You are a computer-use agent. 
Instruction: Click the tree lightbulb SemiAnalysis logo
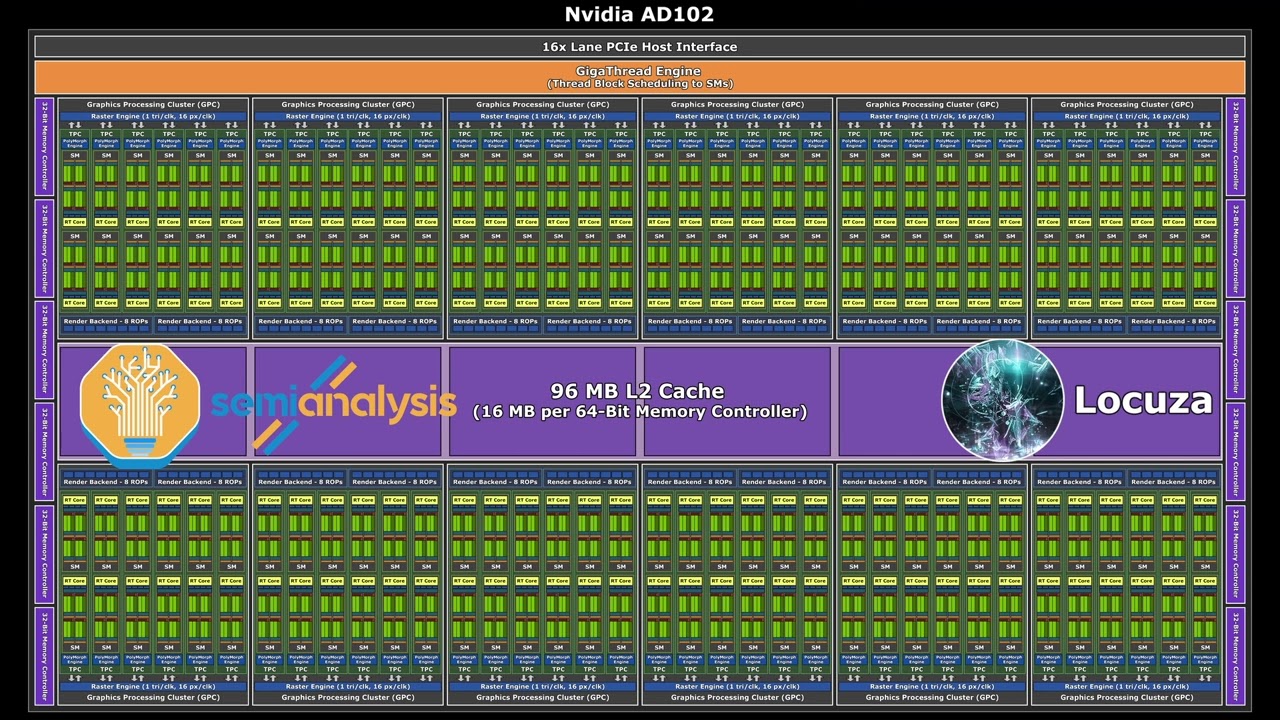pyautogui.click(x=140, y=405)
